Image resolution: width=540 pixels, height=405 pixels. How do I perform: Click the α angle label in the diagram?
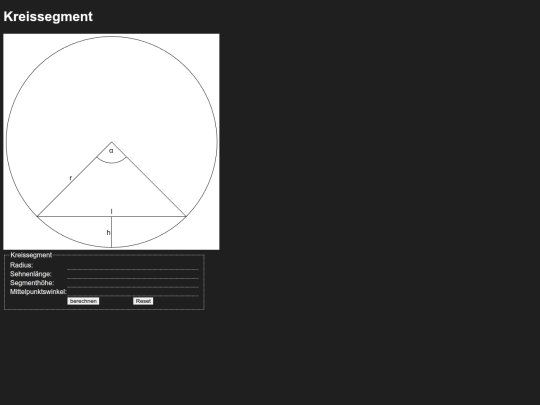pyautogui.click(x=111, y=151)
